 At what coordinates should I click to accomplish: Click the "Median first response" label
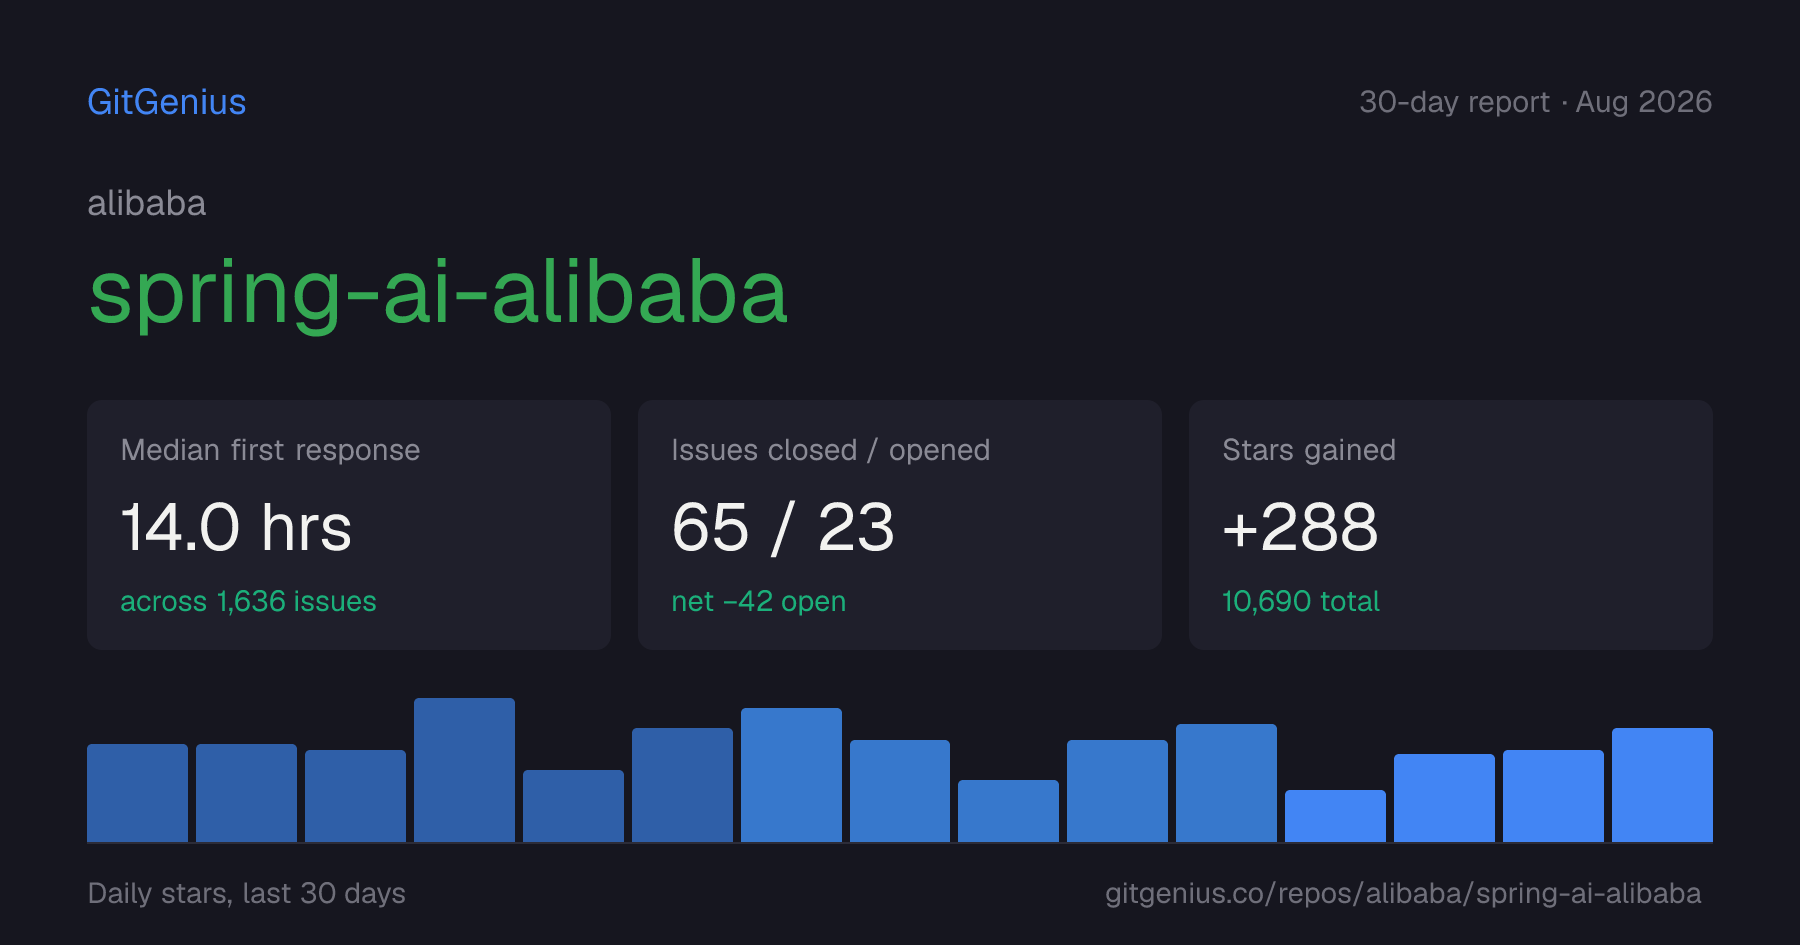tap(270, 450)
